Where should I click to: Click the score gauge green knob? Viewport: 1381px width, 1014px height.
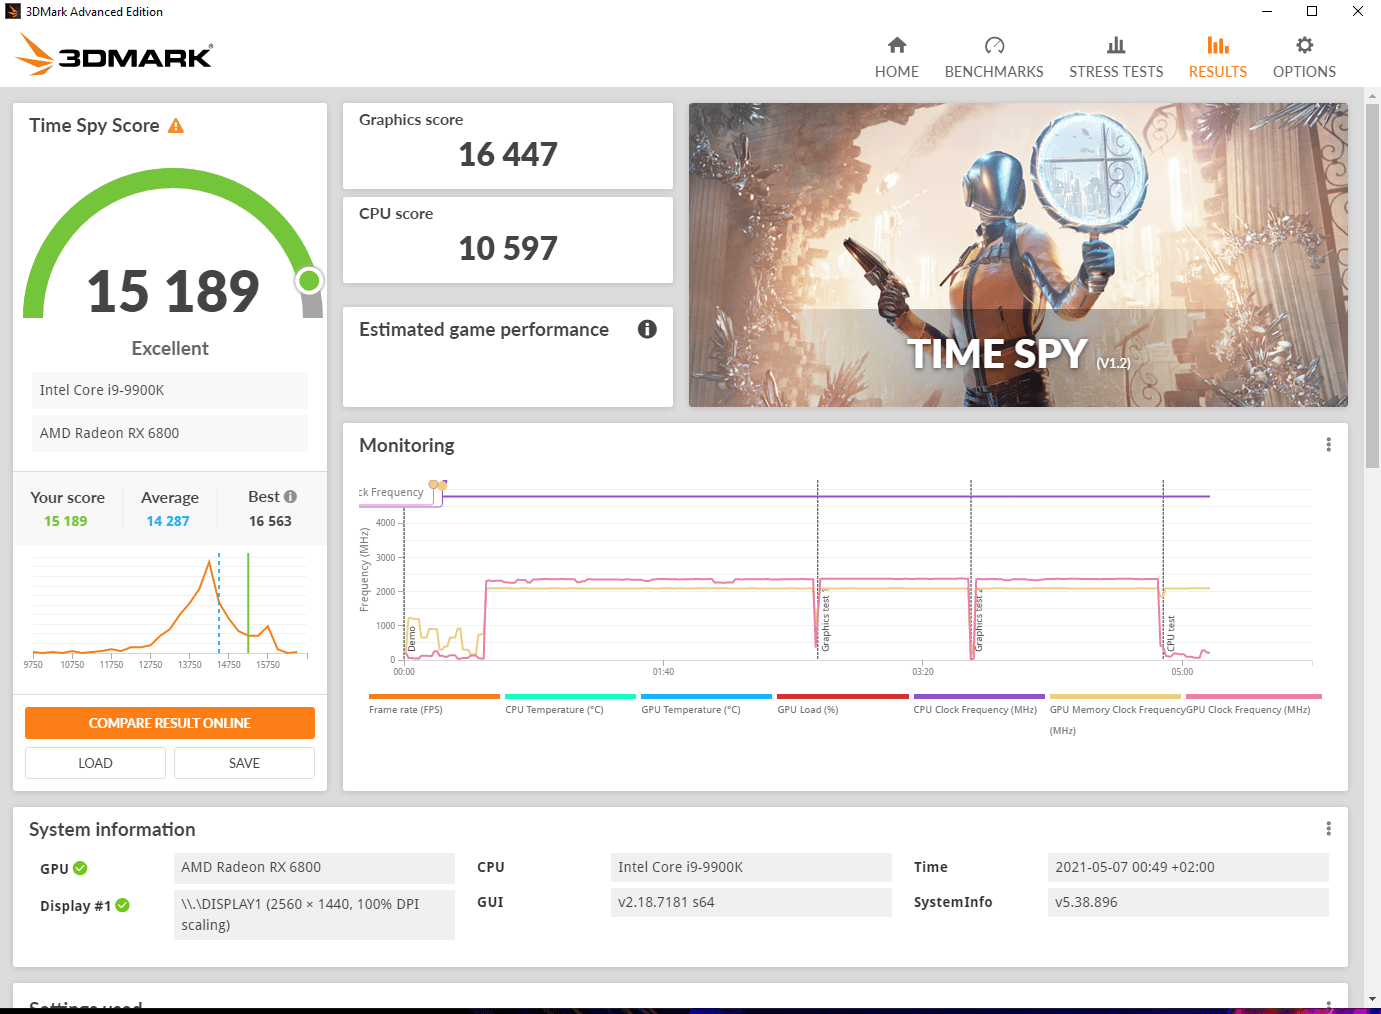point(309,281)
